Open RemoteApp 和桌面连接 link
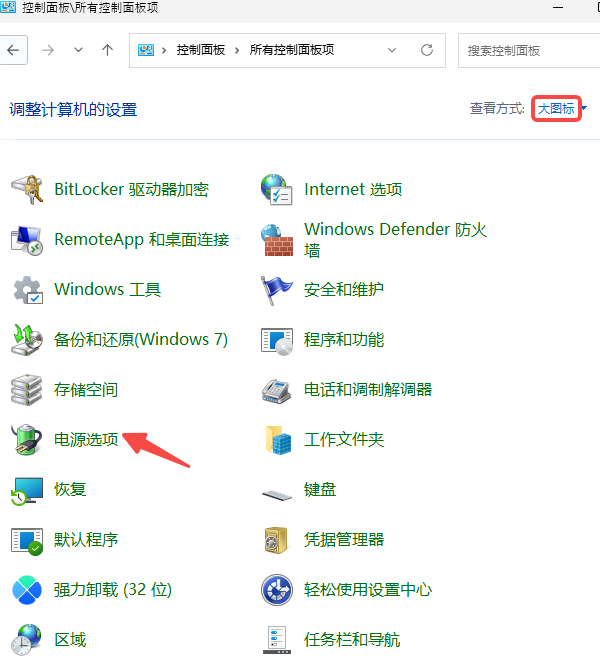This screenshot has width=600, height=666. [142, 240]
